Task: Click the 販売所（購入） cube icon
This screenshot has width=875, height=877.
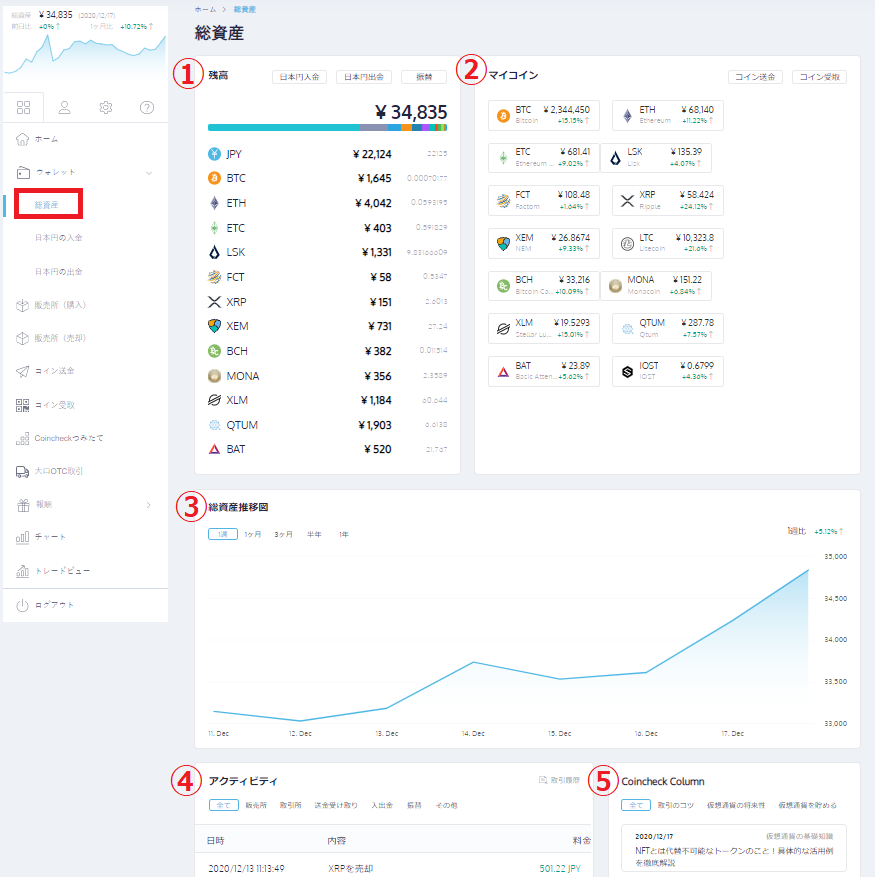Action: (22, 305)
